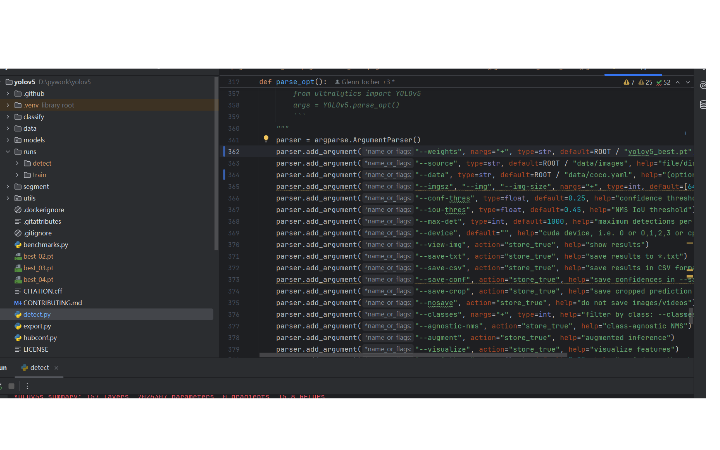720x450 pixels.
Task: Expand the models folder
Action: pos(8,140)
